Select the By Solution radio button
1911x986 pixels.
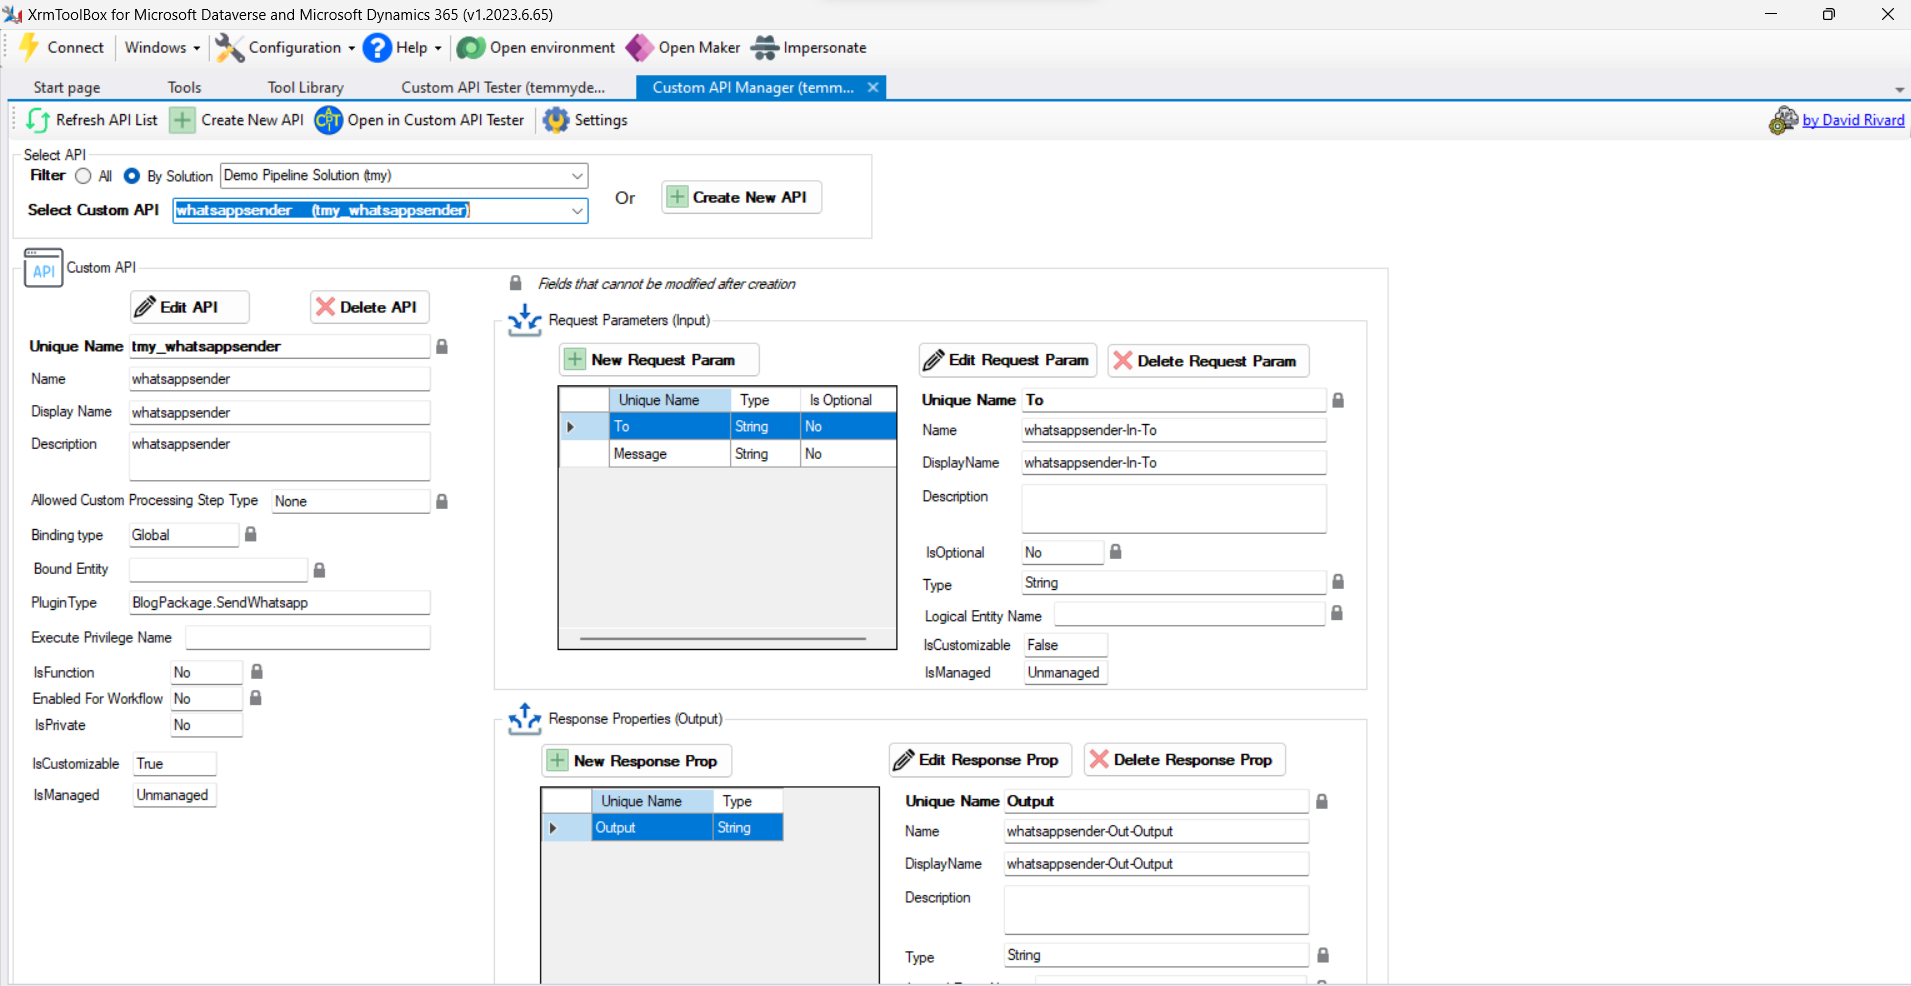(132, 176)
